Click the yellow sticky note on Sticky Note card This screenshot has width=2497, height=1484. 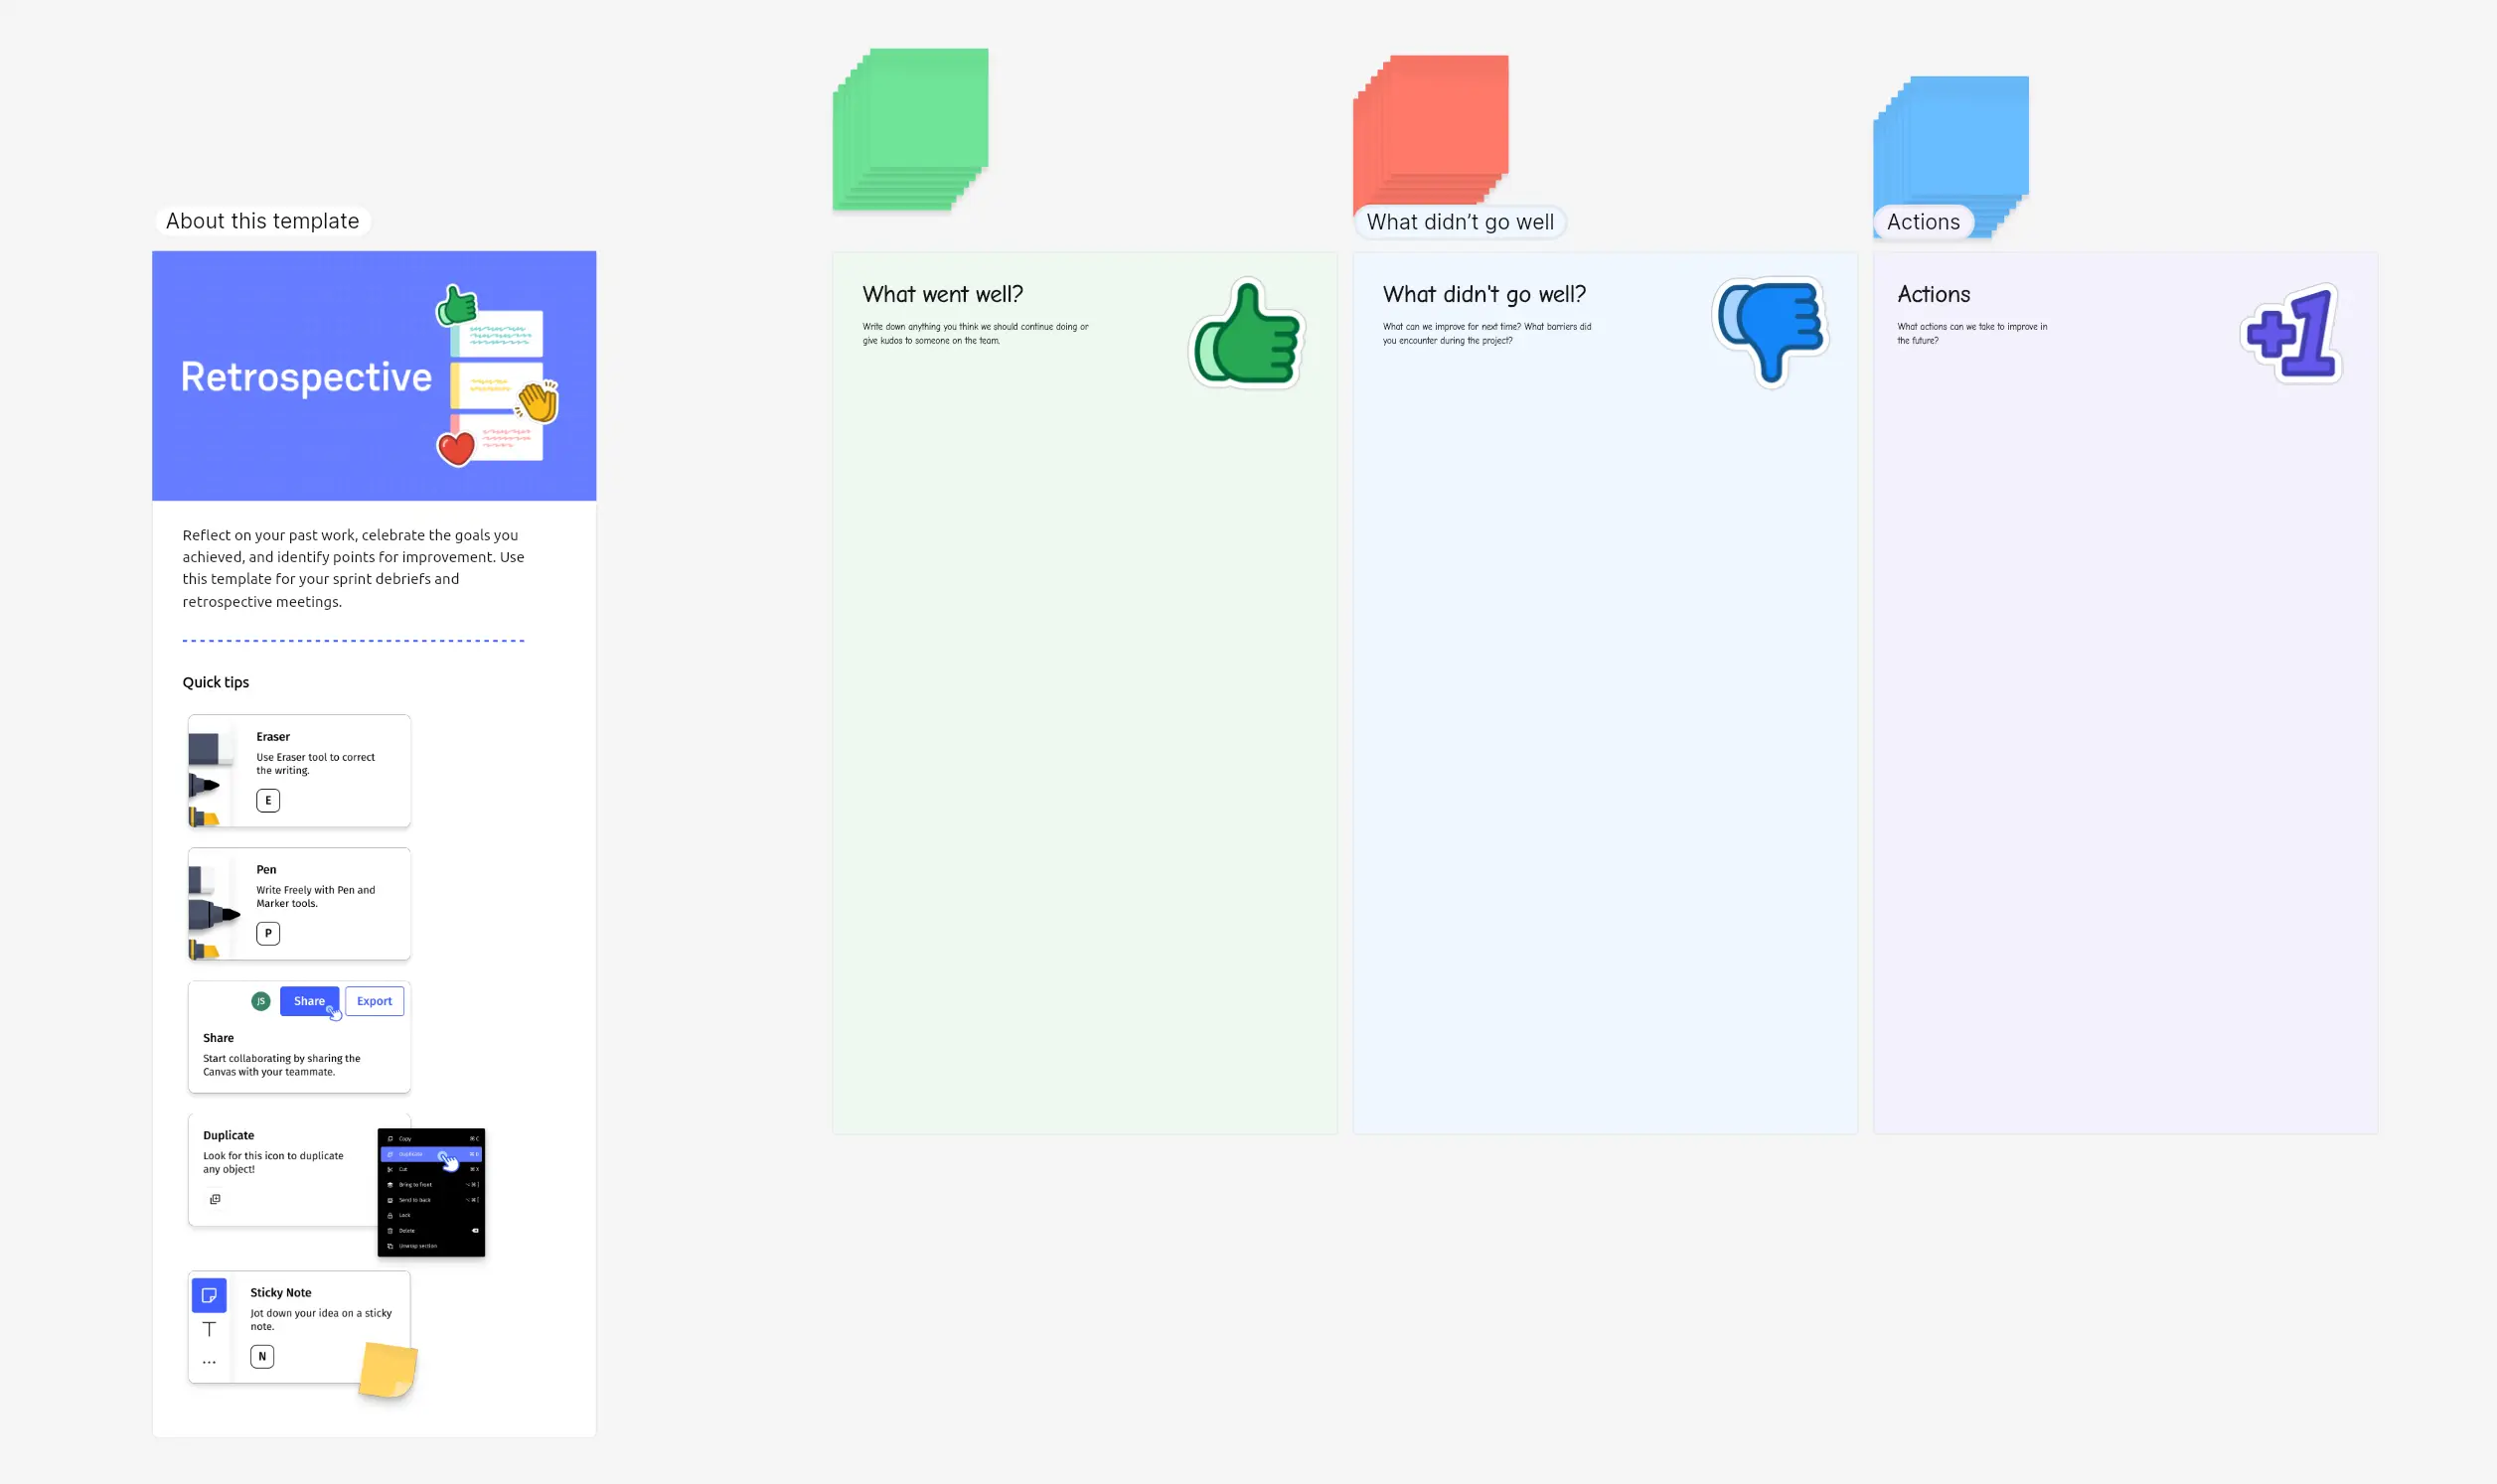pyautogui.click(x=388, y=1370)
